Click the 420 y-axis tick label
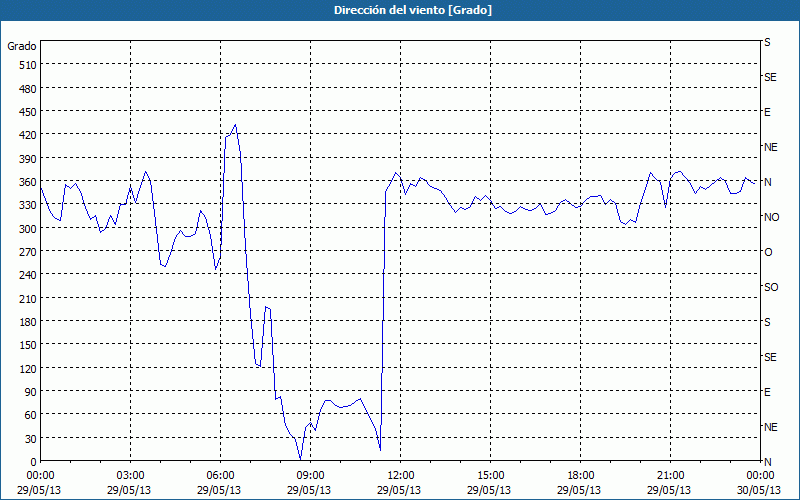Image resolution: width=800 pixels, height=500 pixels. coord(28,135)
